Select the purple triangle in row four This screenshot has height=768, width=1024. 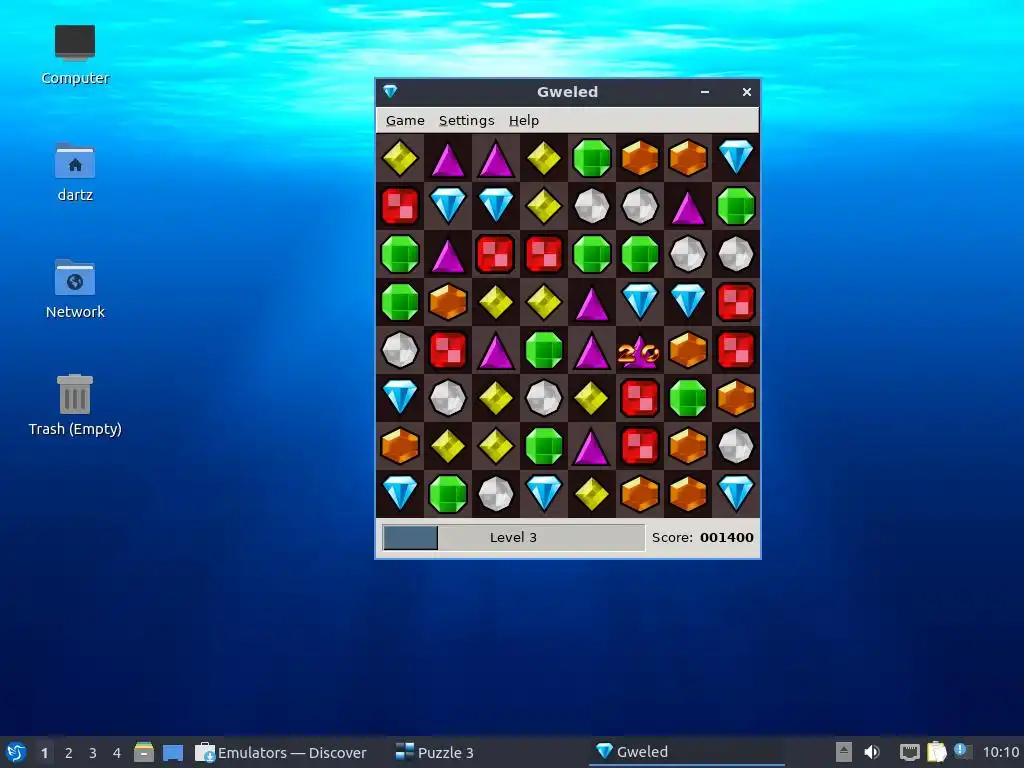[x=592, y=302]
